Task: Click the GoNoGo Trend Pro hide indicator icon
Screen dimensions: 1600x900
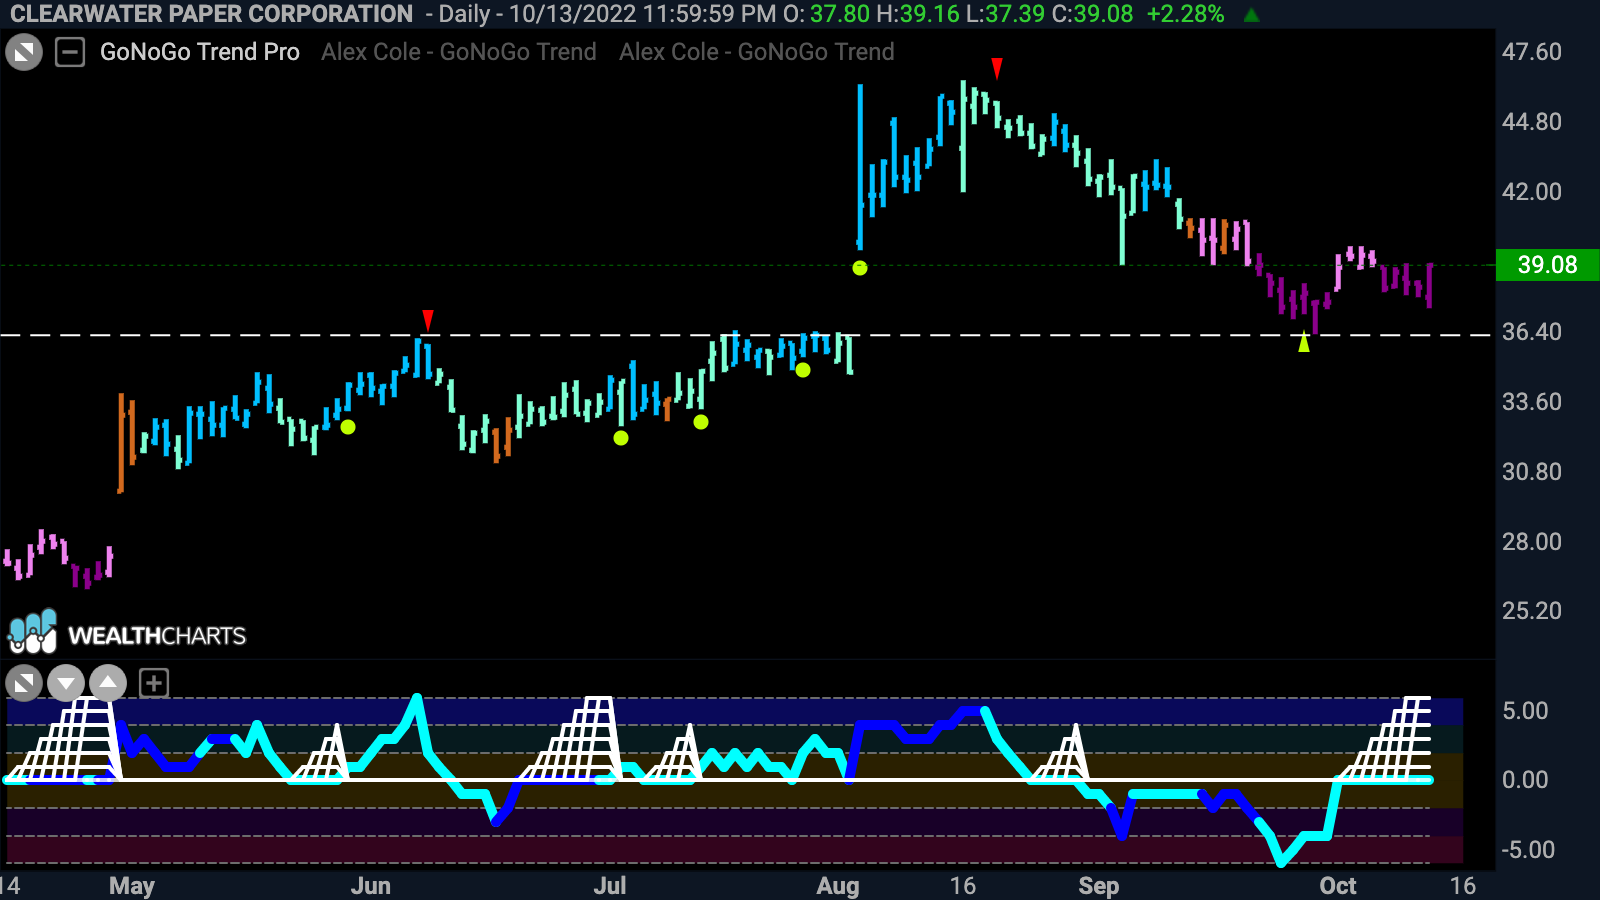Action: (24, 52)
